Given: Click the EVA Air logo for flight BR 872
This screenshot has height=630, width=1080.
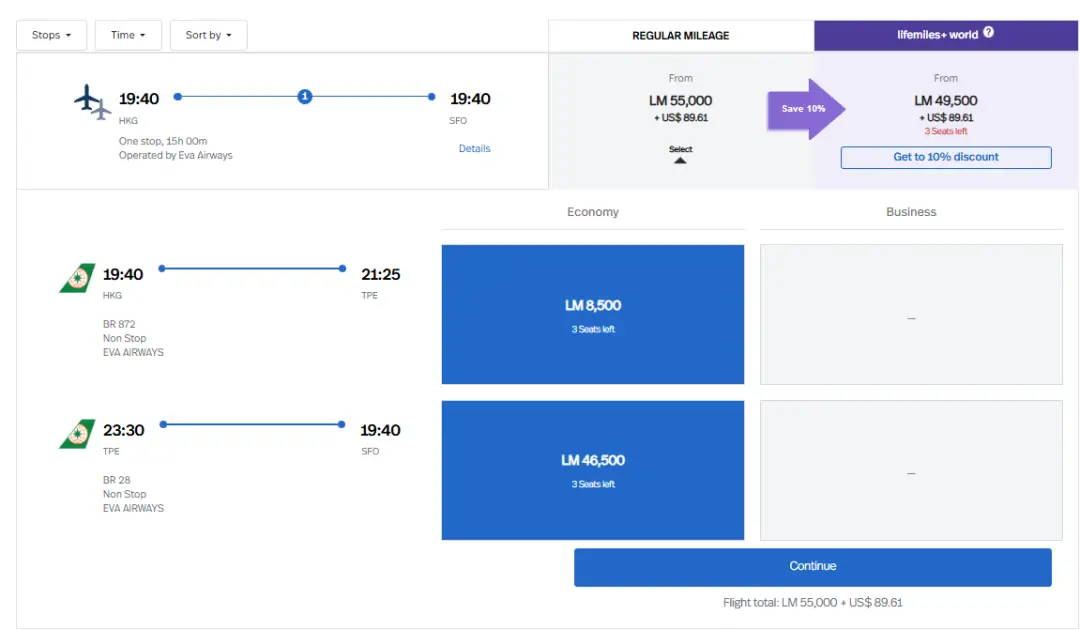Looking at the screenshot, I should coord(77,278).
